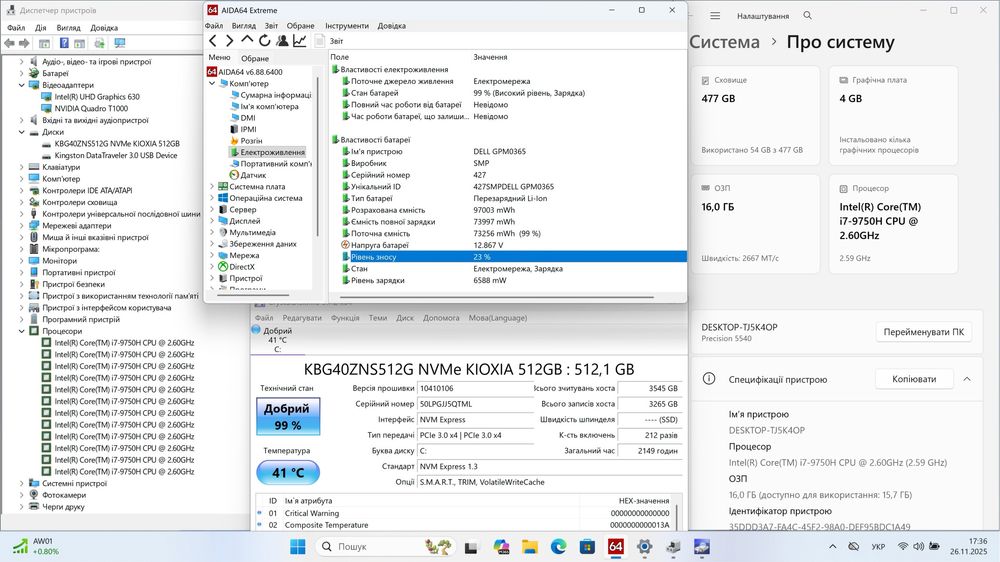The image size is (1000, 562).
Task: Collapse the Відеоадаптери node in Device Manager
Action: coord(22,85)
